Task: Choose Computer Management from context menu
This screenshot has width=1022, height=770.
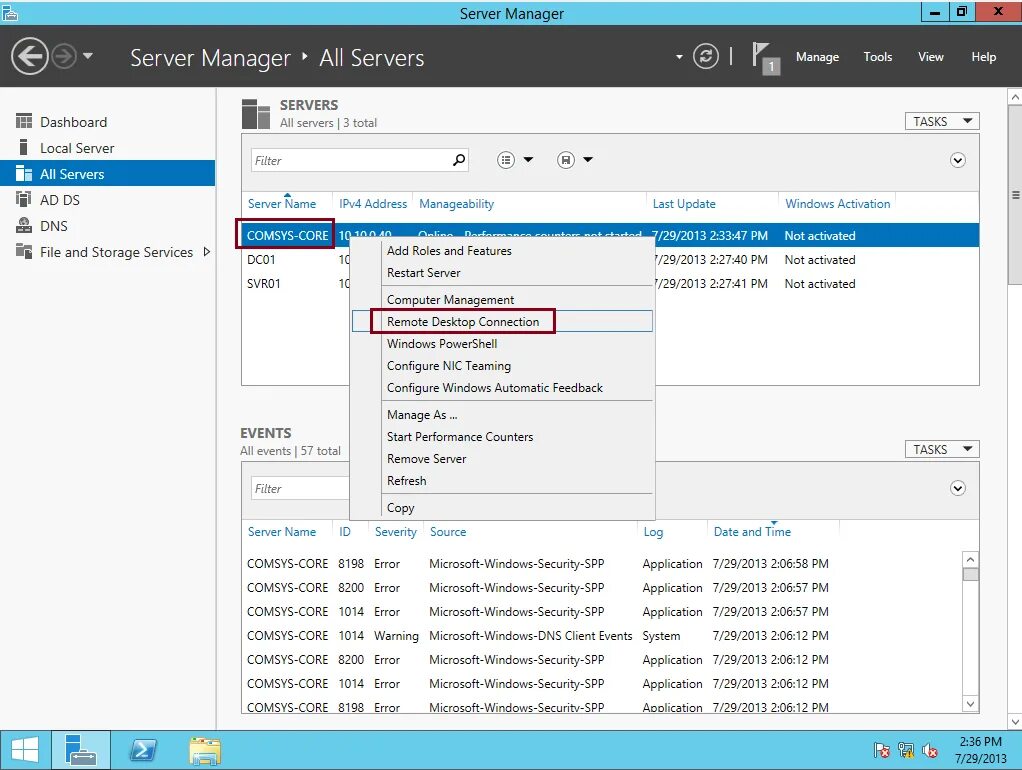Action: (x=502, y=300)
